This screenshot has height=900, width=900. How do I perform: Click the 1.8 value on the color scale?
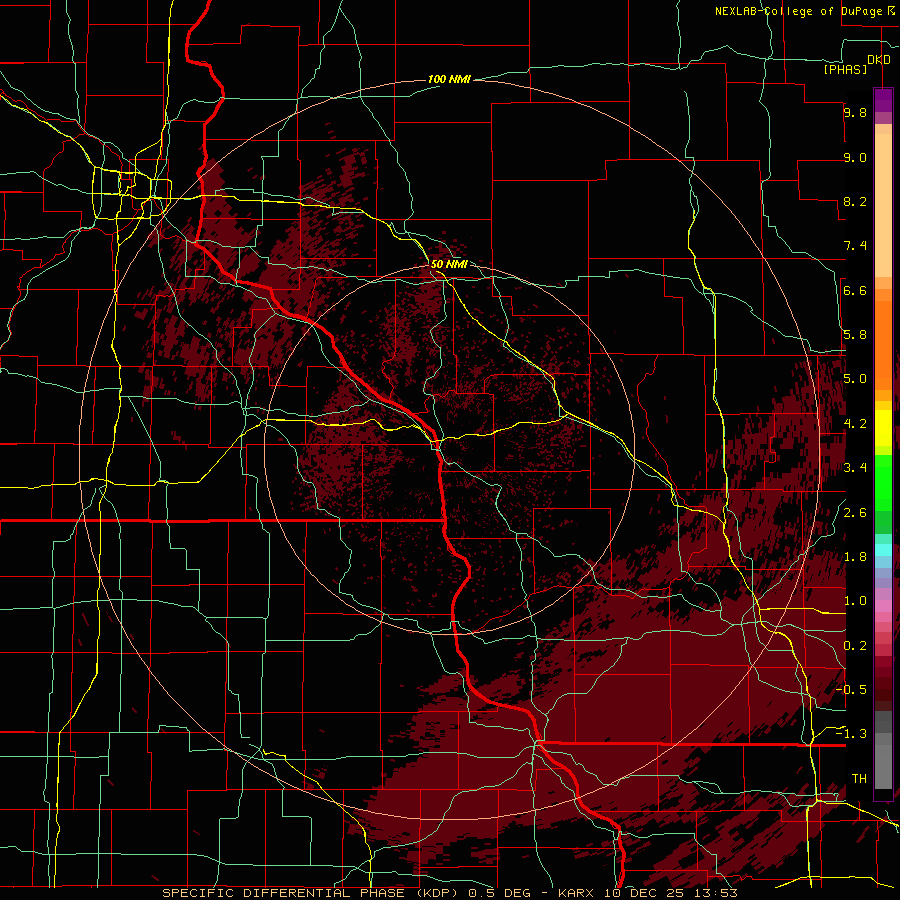855,557
